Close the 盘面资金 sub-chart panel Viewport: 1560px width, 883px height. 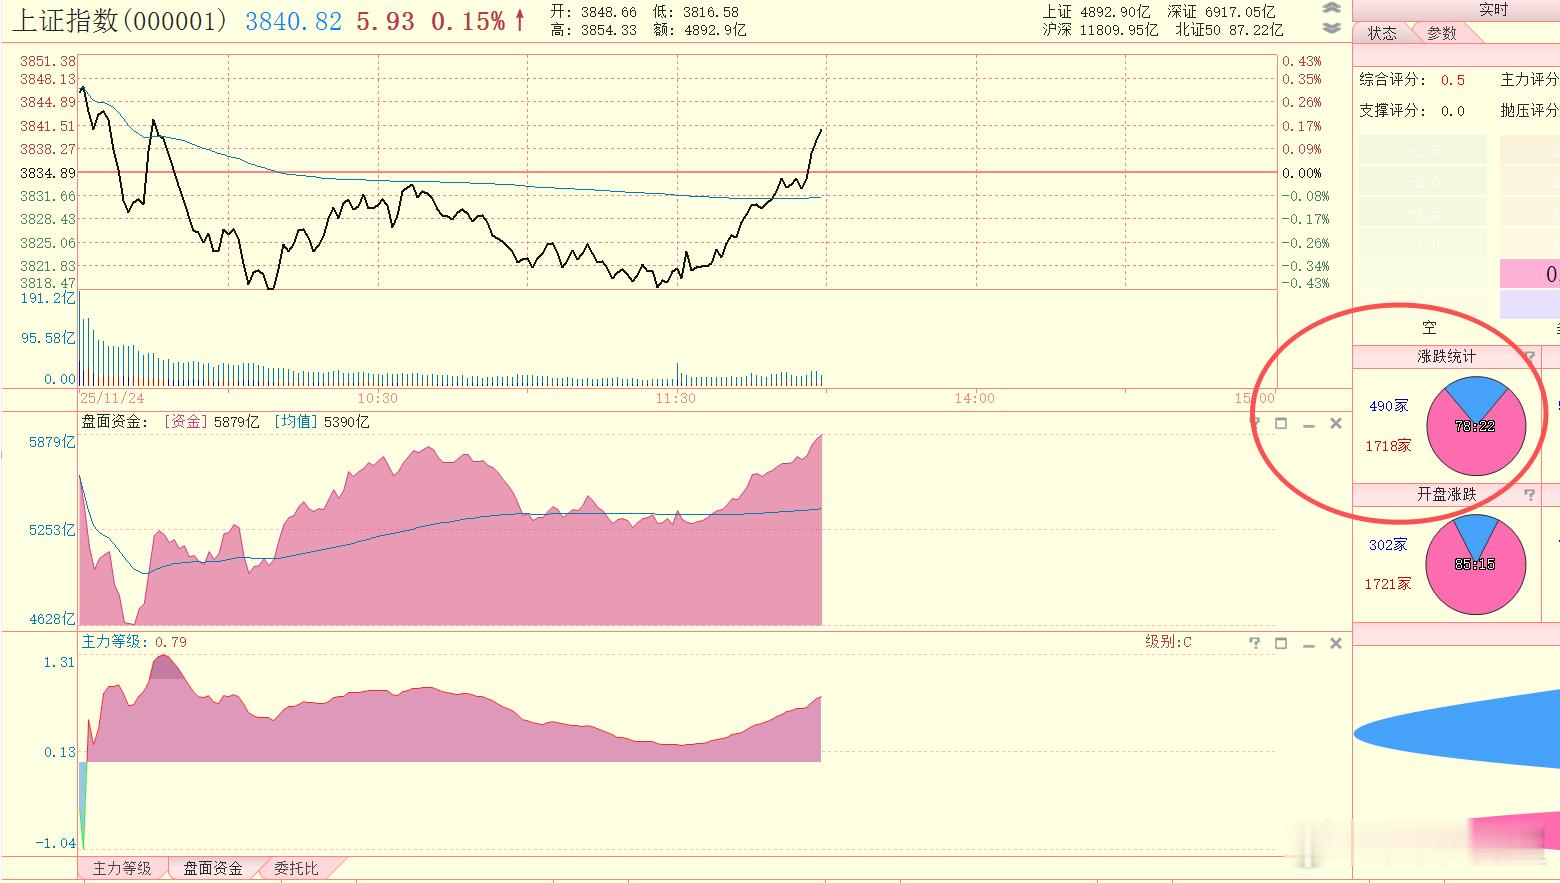[1335, 423]
